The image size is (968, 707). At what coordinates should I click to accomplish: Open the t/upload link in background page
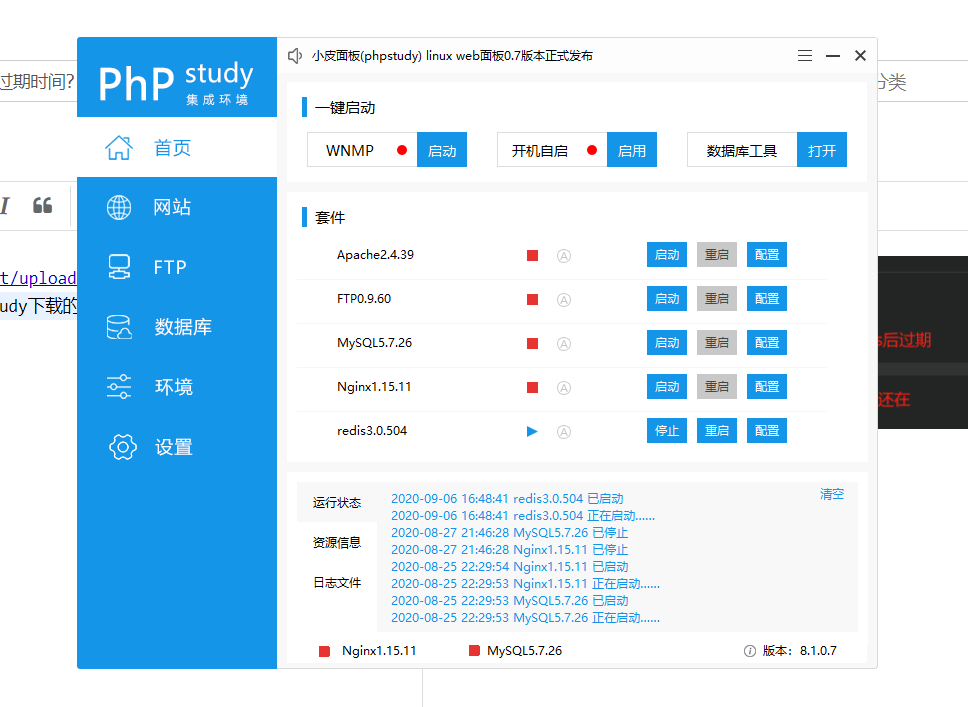point(38,278)
